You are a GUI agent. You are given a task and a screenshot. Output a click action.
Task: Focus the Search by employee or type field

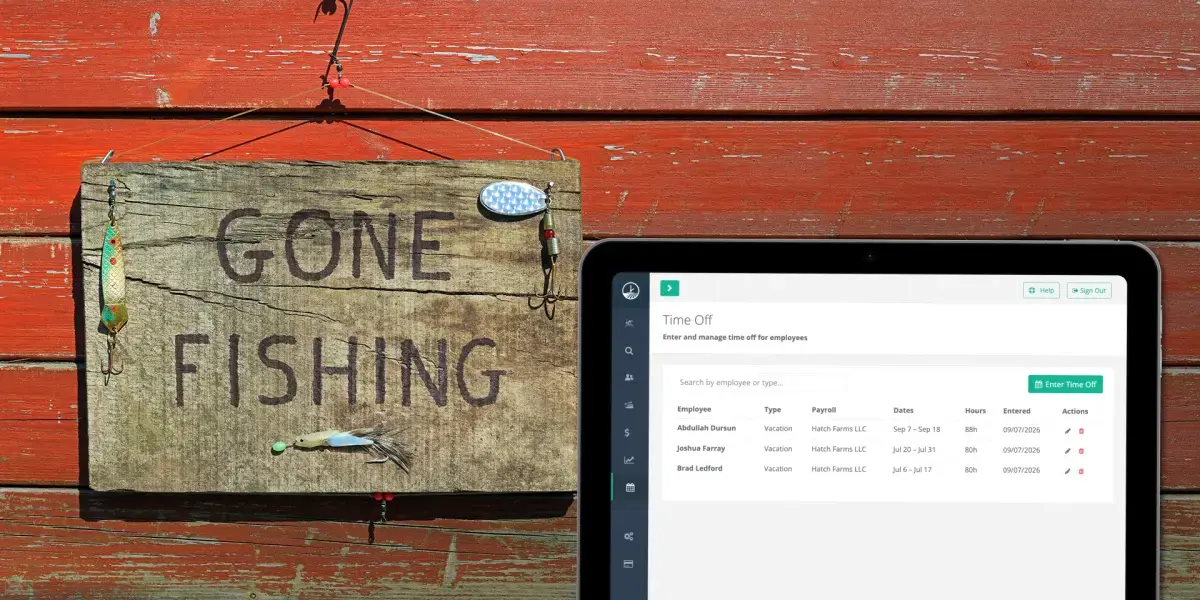[x=760, y=382]
